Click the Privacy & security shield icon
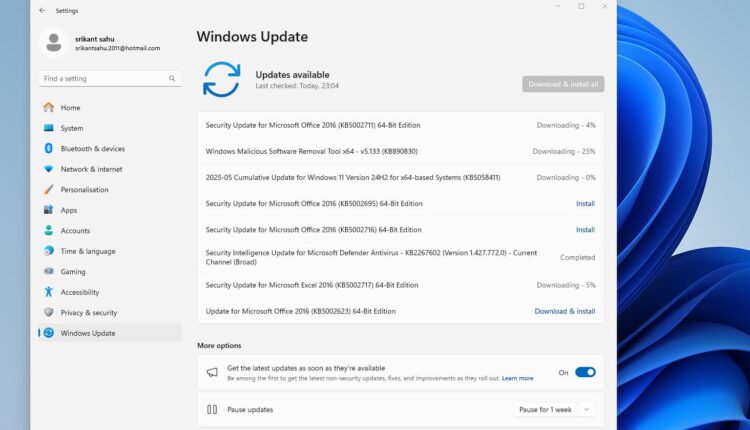The image size is (750, 430). pos(48,312)
